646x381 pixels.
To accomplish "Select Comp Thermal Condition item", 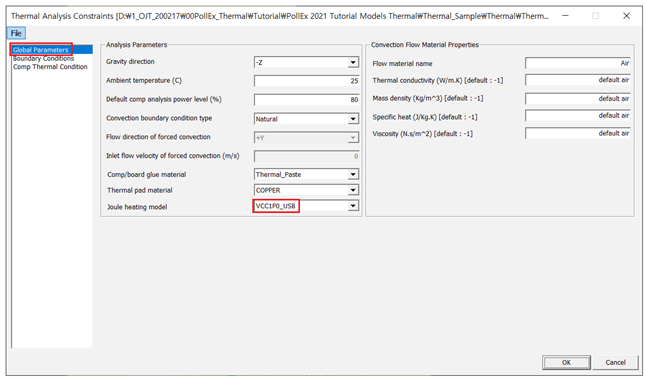I will (x=50, y=67).
